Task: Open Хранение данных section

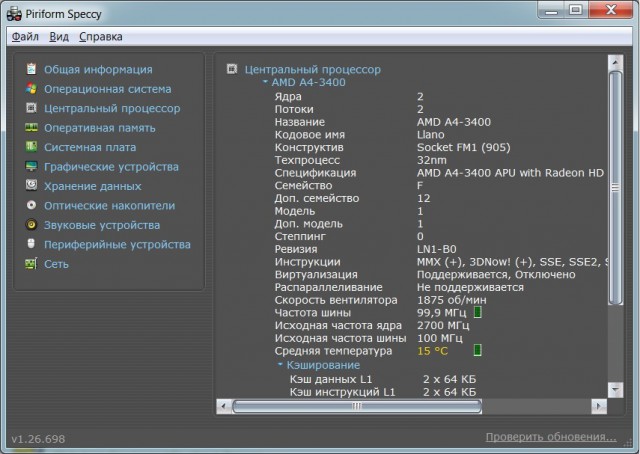Action: (x=93, y=186)
